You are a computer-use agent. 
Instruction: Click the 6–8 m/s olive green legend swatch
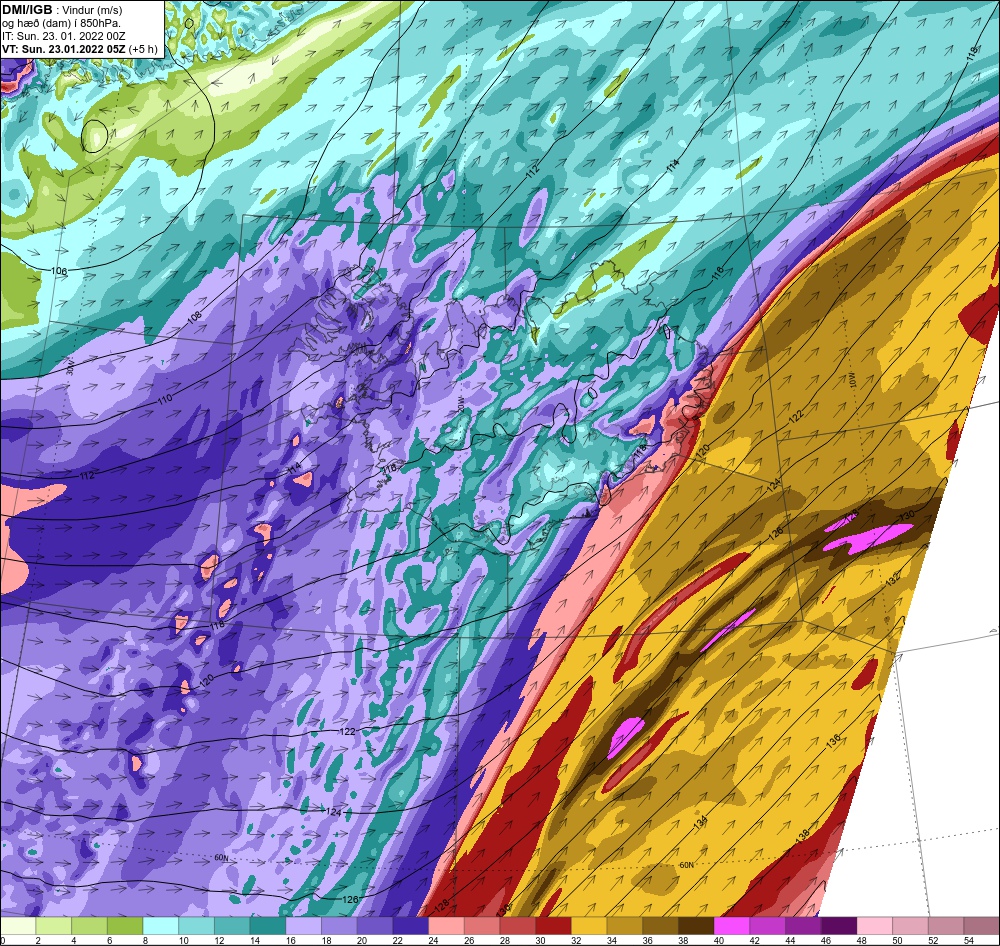[x=125, y=926]
